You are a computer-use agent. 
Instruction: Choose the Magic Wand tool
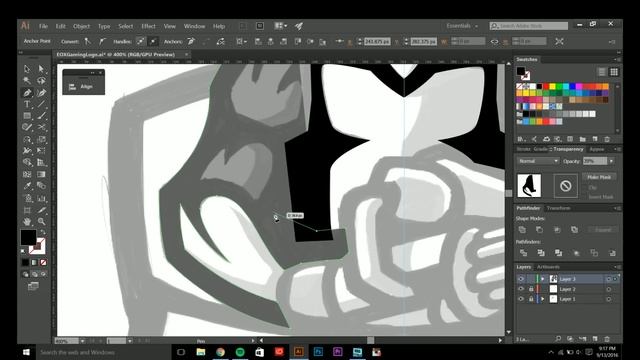point(27,81)
